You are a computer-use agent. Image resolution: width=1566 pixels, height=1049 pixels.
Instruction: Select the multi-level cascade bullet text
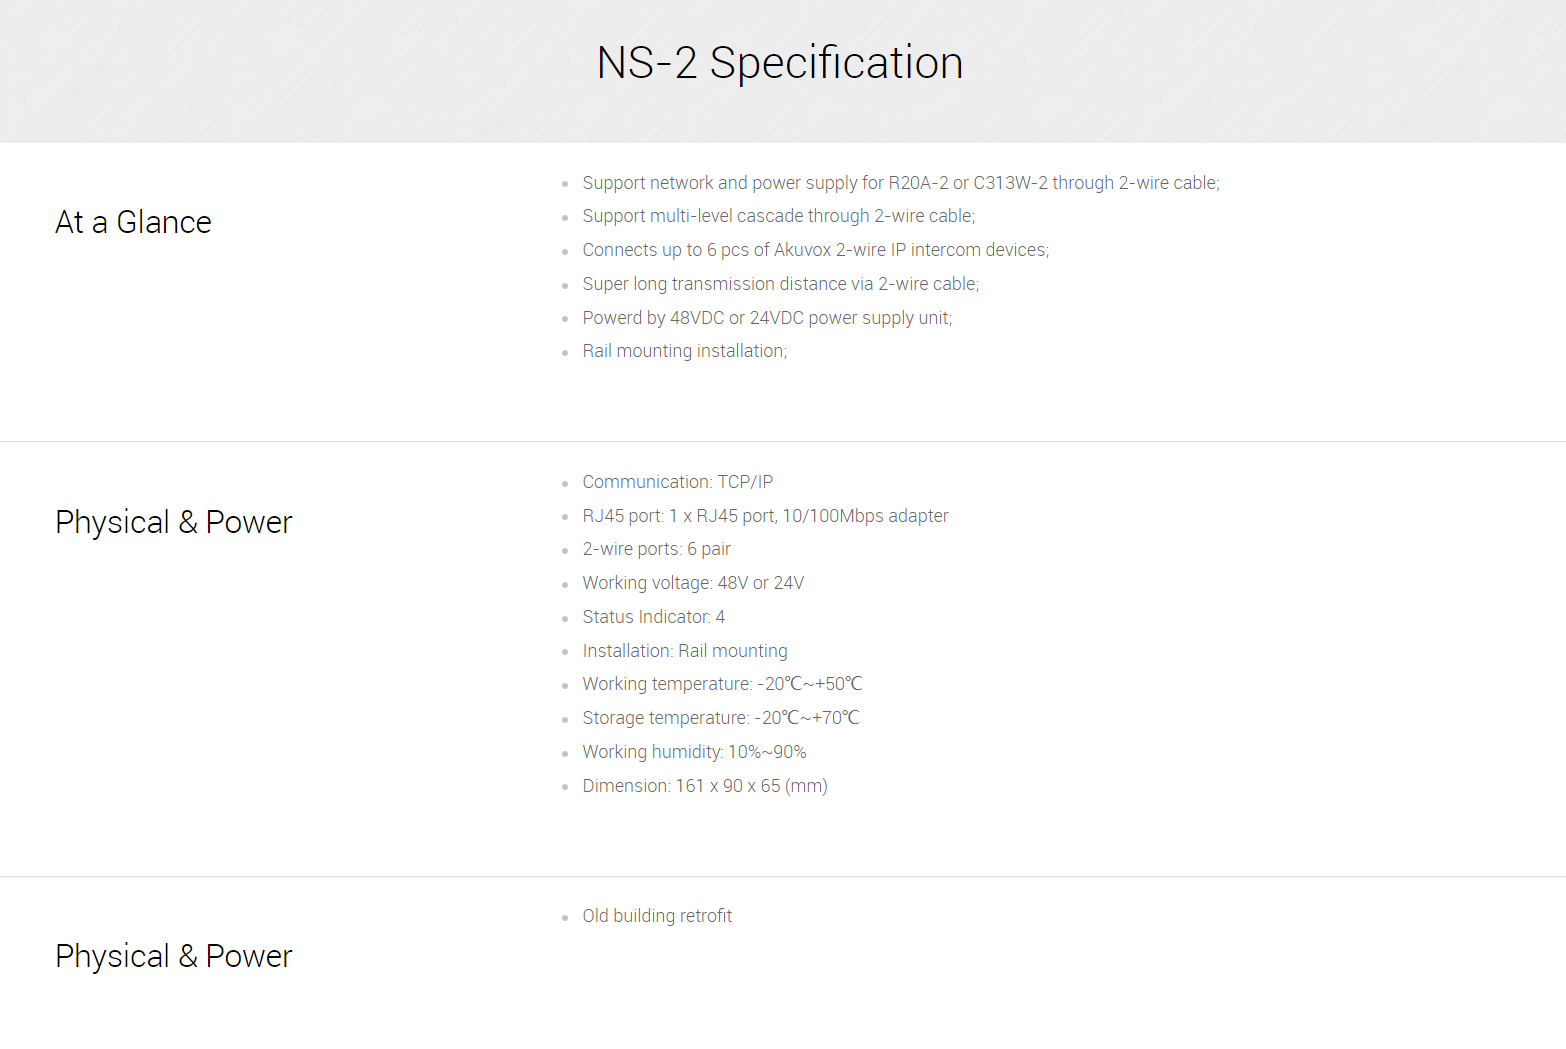(778, 216)
